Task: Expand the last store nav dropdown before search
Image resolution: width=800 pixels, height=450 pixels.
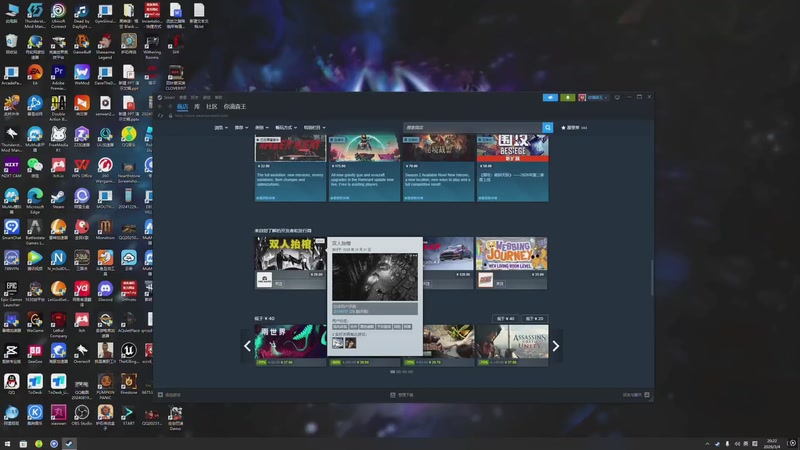Action: coord(314,128)
